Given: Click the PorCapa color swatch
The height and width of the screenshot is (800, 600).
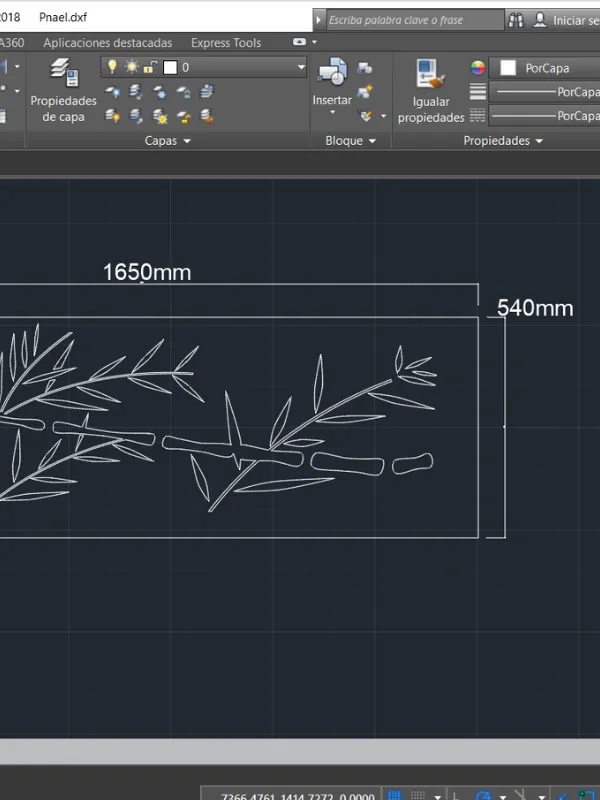Looking at the screenshot, I should pos(508,68).
